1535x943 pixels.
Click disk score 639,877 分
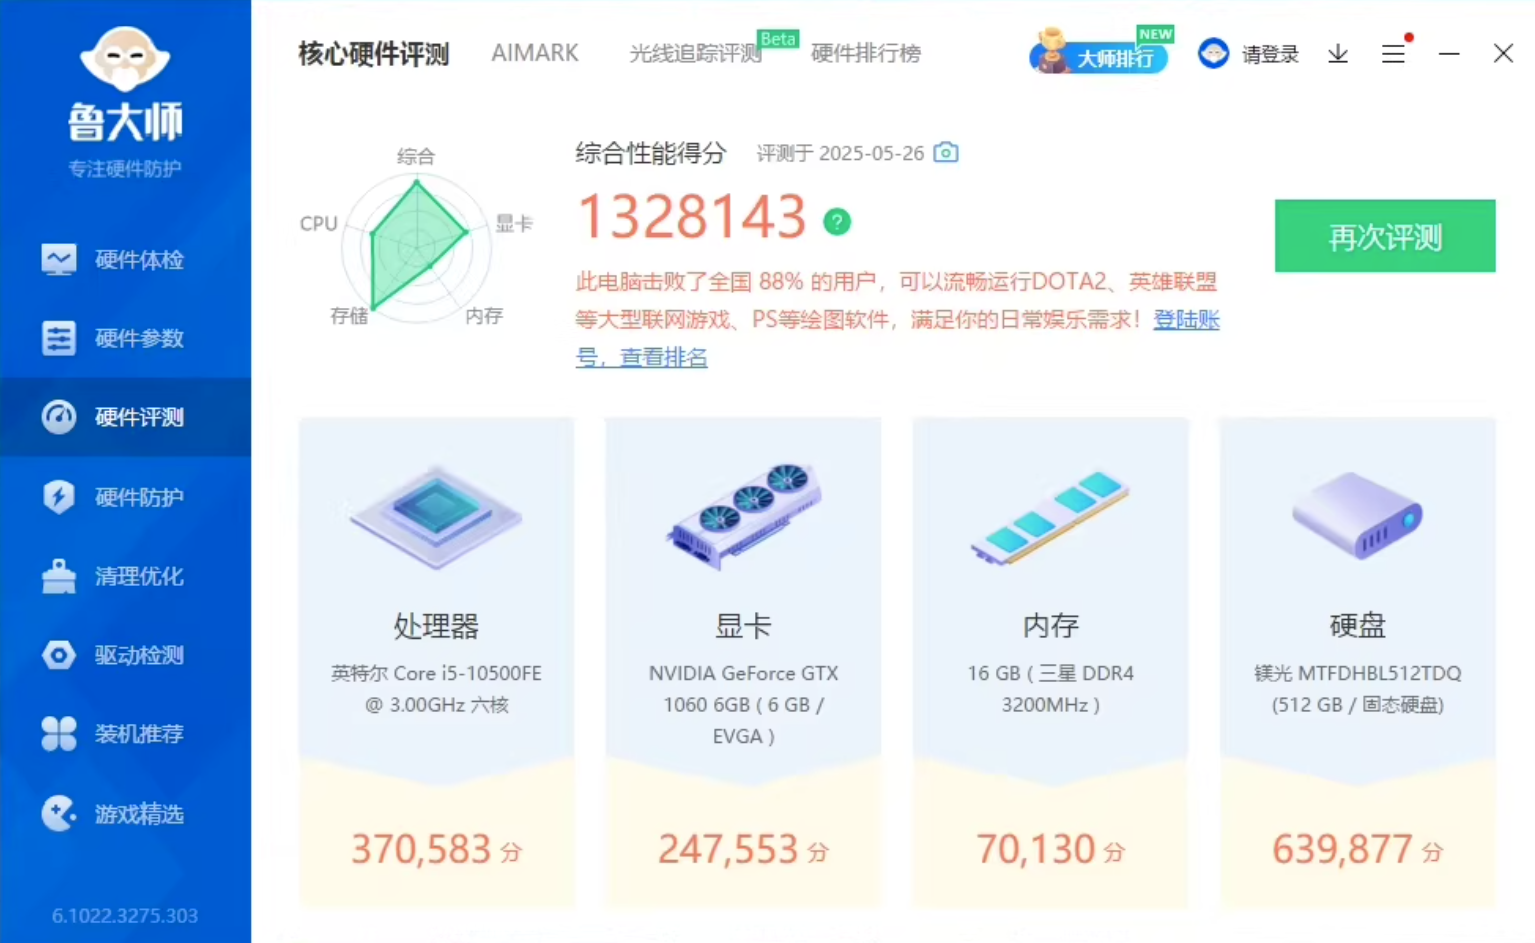1357,850
